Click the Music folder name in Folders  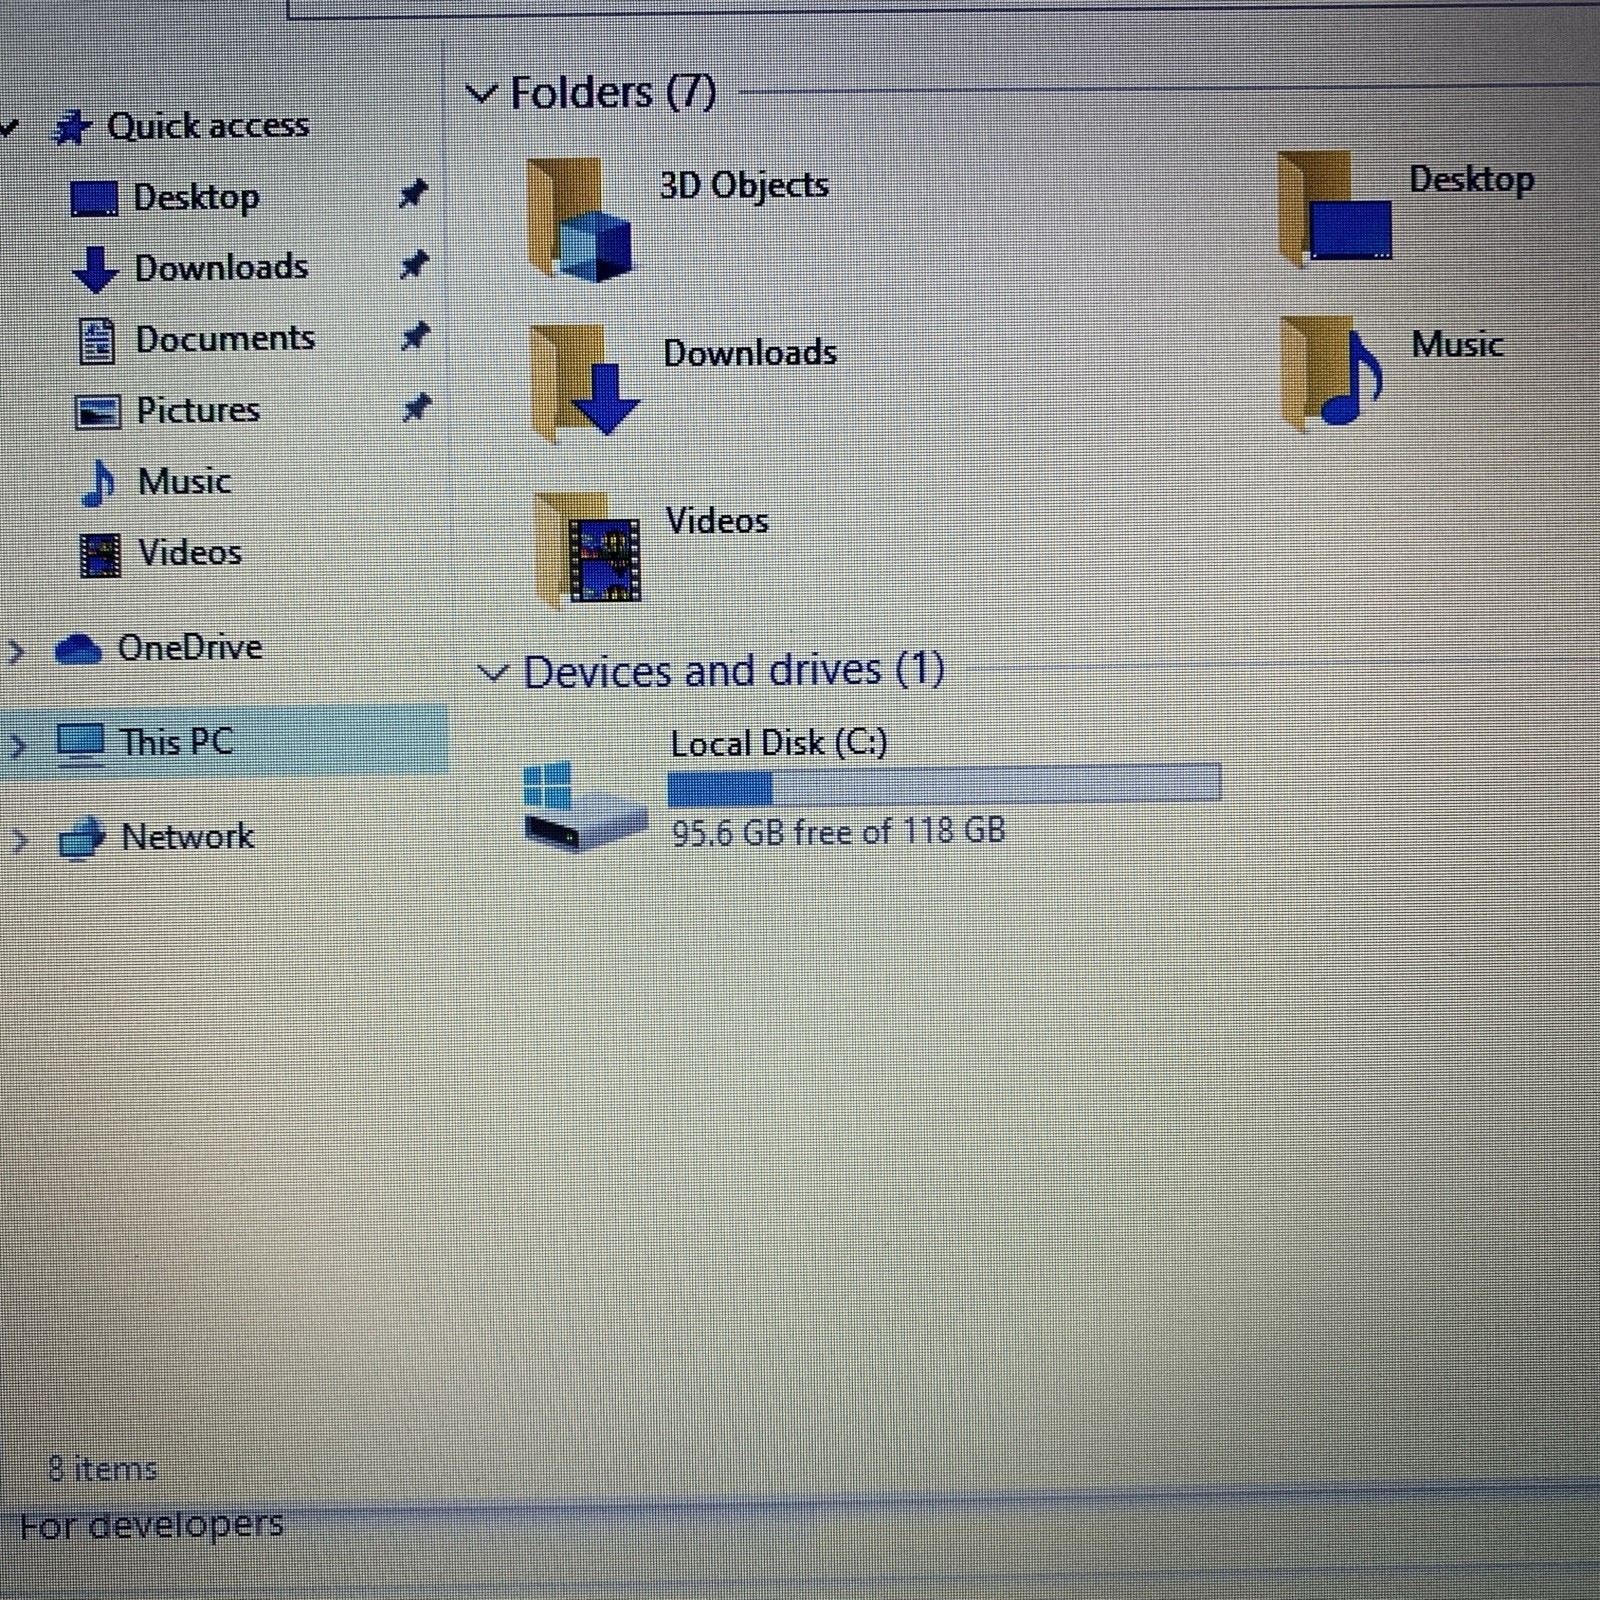(1457, 345)
